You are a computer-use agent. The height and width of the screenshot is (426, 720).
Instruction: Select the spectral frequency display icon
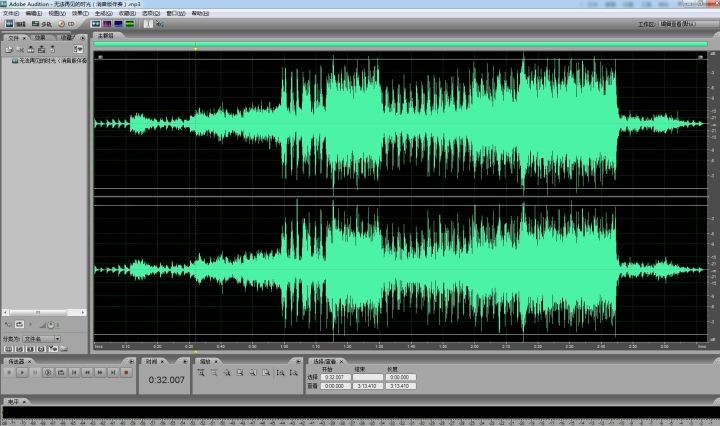[105, 23]
